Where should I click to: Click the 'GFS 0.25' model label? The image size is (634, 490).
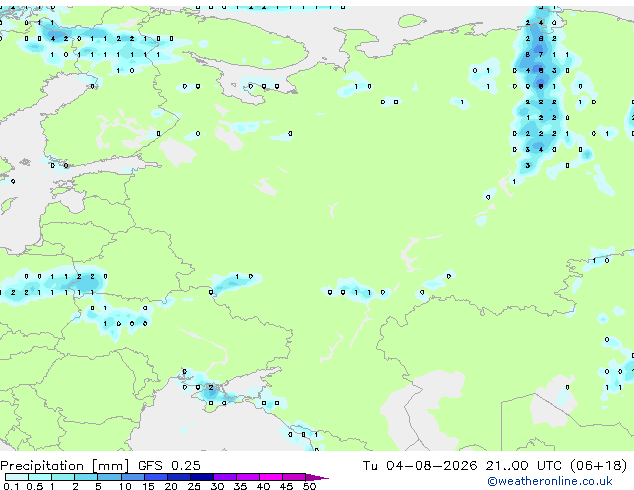click(x=169, y=466)
